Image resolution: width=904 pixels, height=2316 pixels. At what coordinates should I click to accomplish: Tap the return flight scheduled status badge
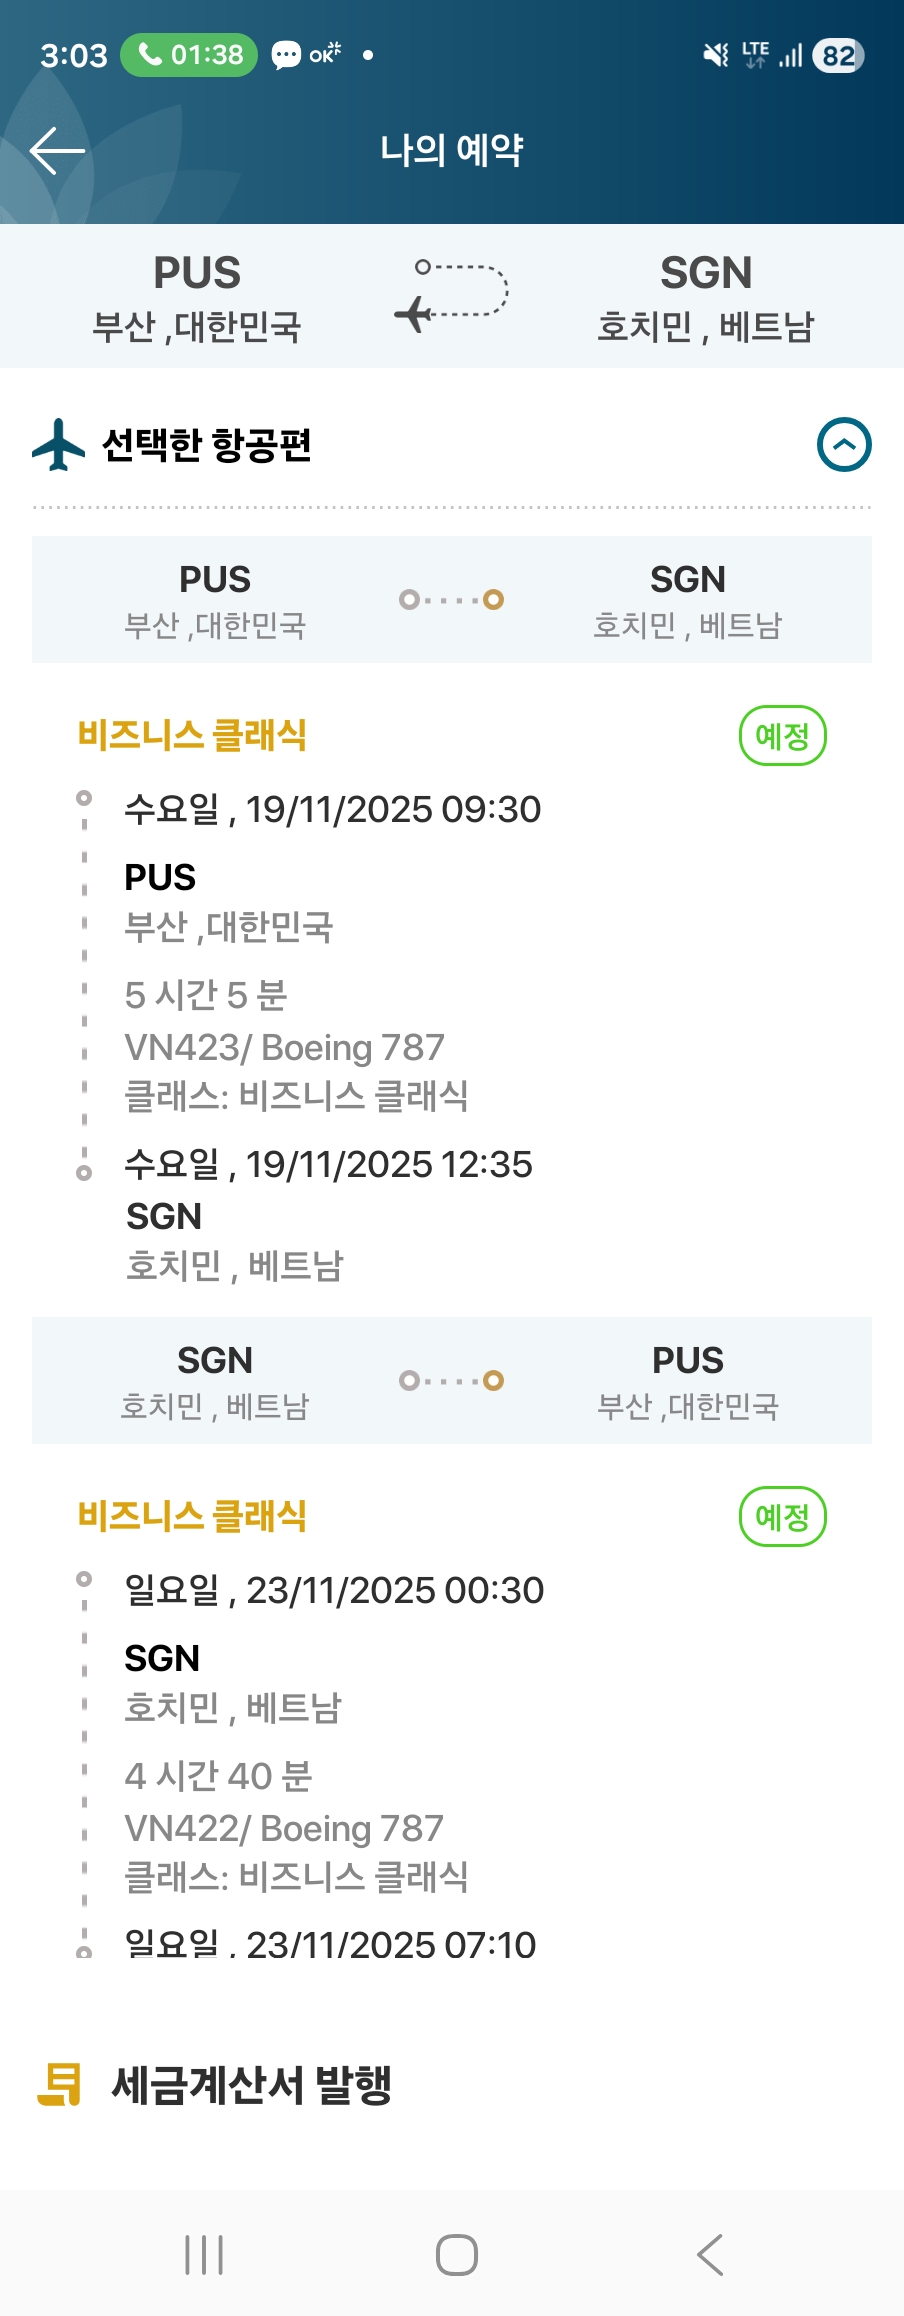click(x=782, y=1517)
